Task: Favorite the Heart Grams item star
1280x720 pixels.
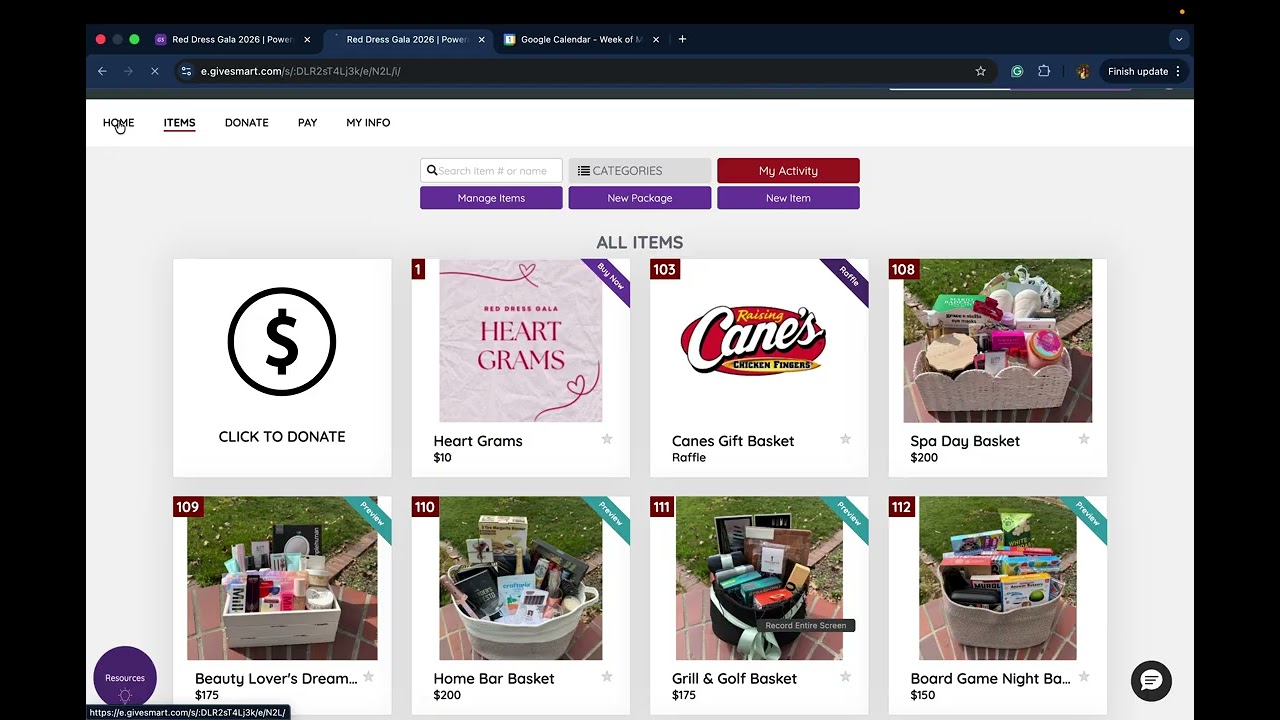Action: coord(606,439)
